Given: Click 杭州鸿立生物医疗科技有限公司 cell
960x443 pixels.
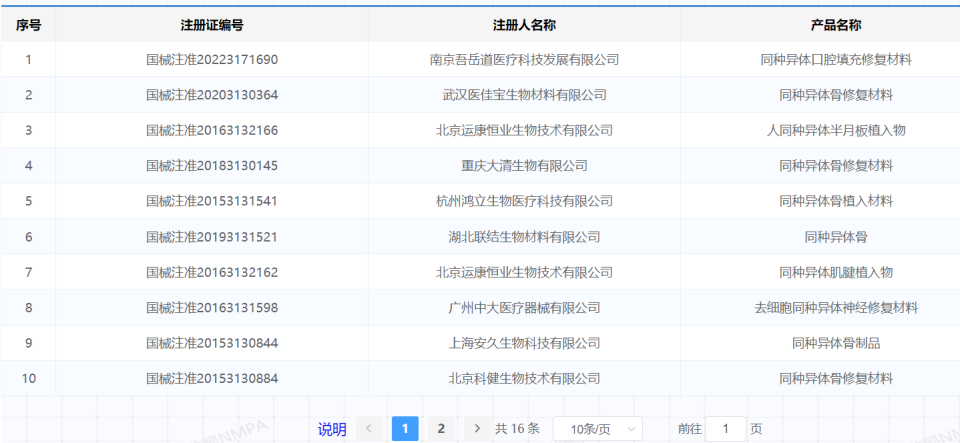Looking at the screenshot, I should tap(524, 201).
